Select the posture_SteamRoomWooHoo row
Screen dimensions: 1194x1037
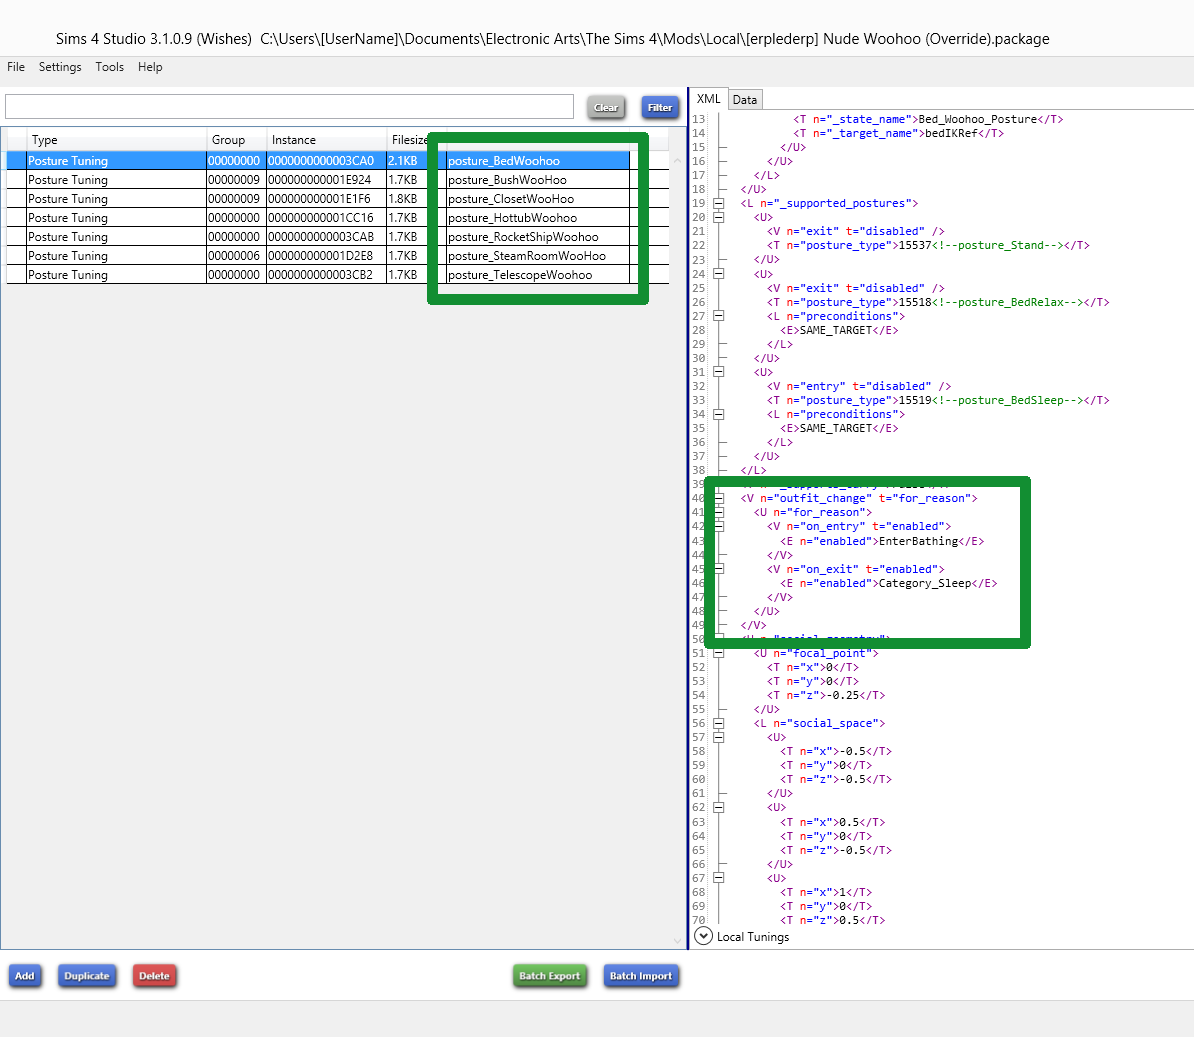pos(337,256)
